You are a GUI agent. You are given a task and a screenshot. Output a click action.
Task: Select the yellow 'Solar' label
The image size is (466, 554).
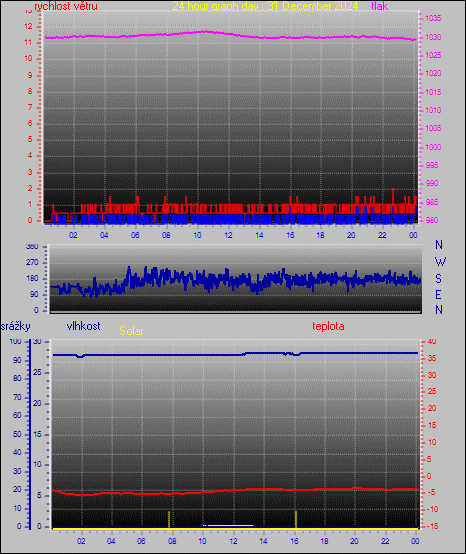click(x=131, y=331)
